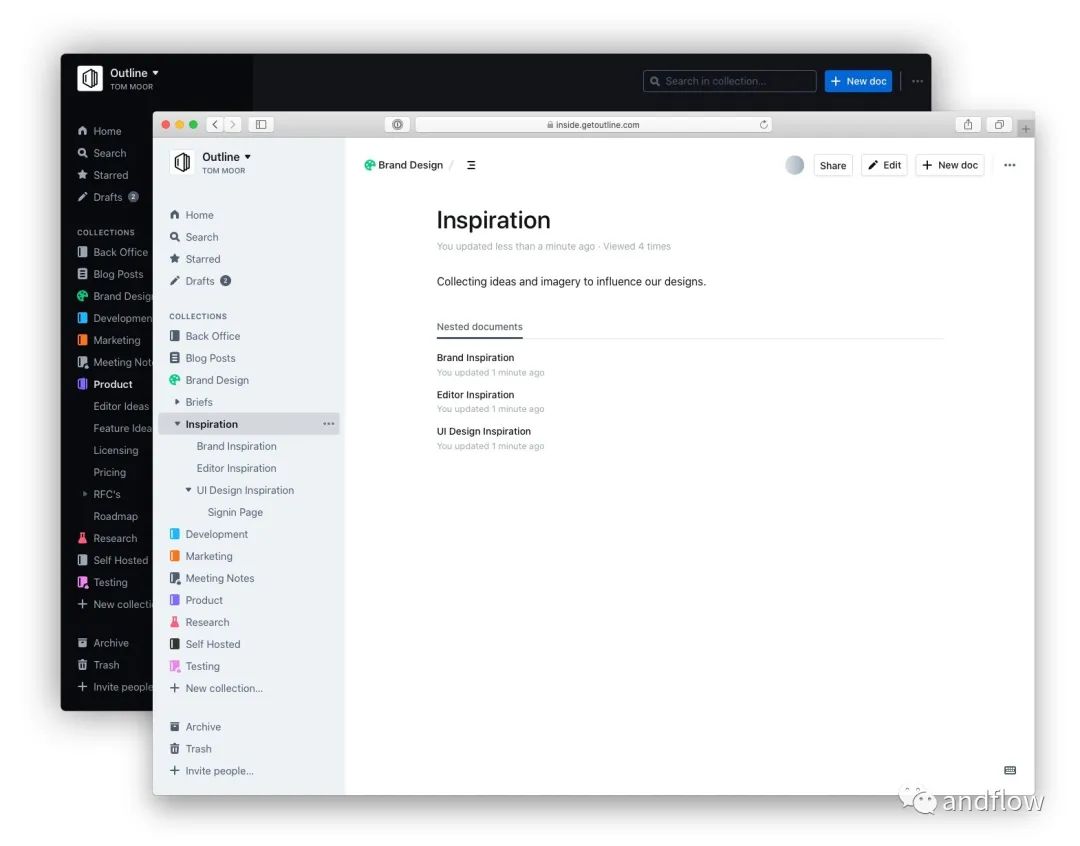Click the Search in collection field

coord(729,81)
